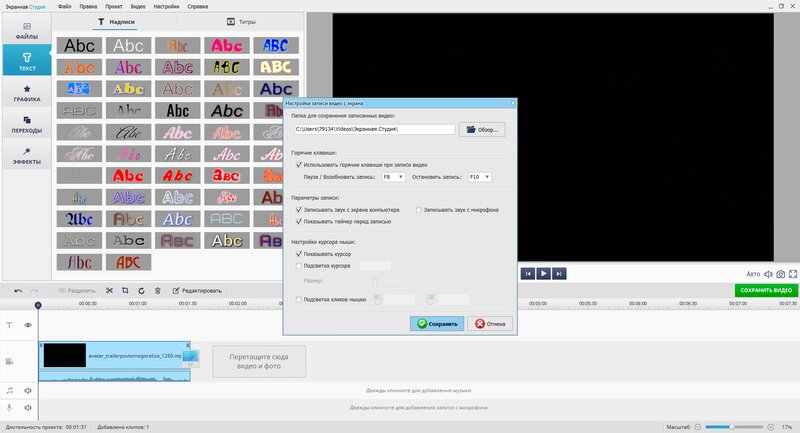Switch to the Титры tab
The width and height of the screenshot is (800, 433).
[x=241, y=22]
